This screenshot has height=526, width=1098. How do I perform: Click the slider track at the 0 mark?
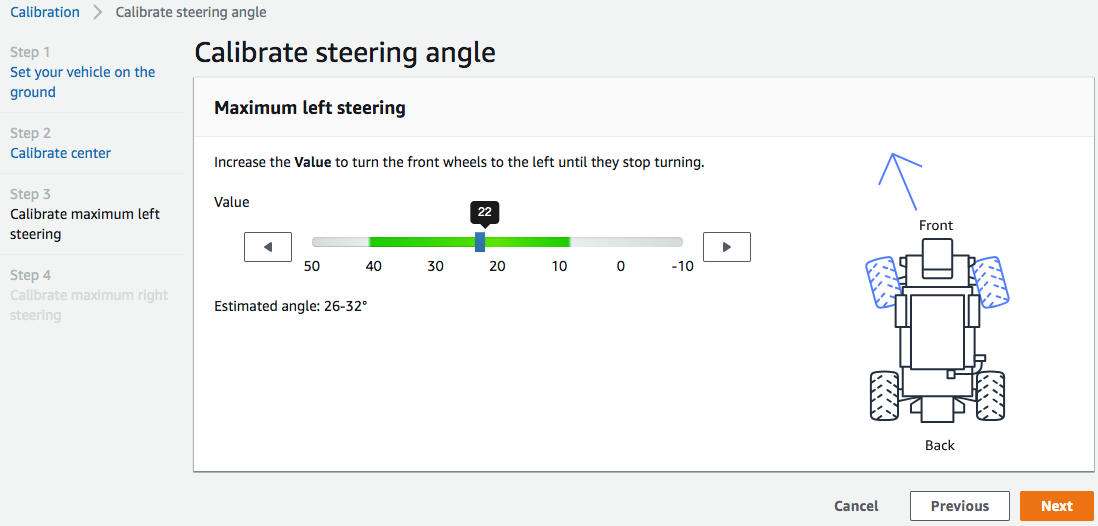[621, 242]
